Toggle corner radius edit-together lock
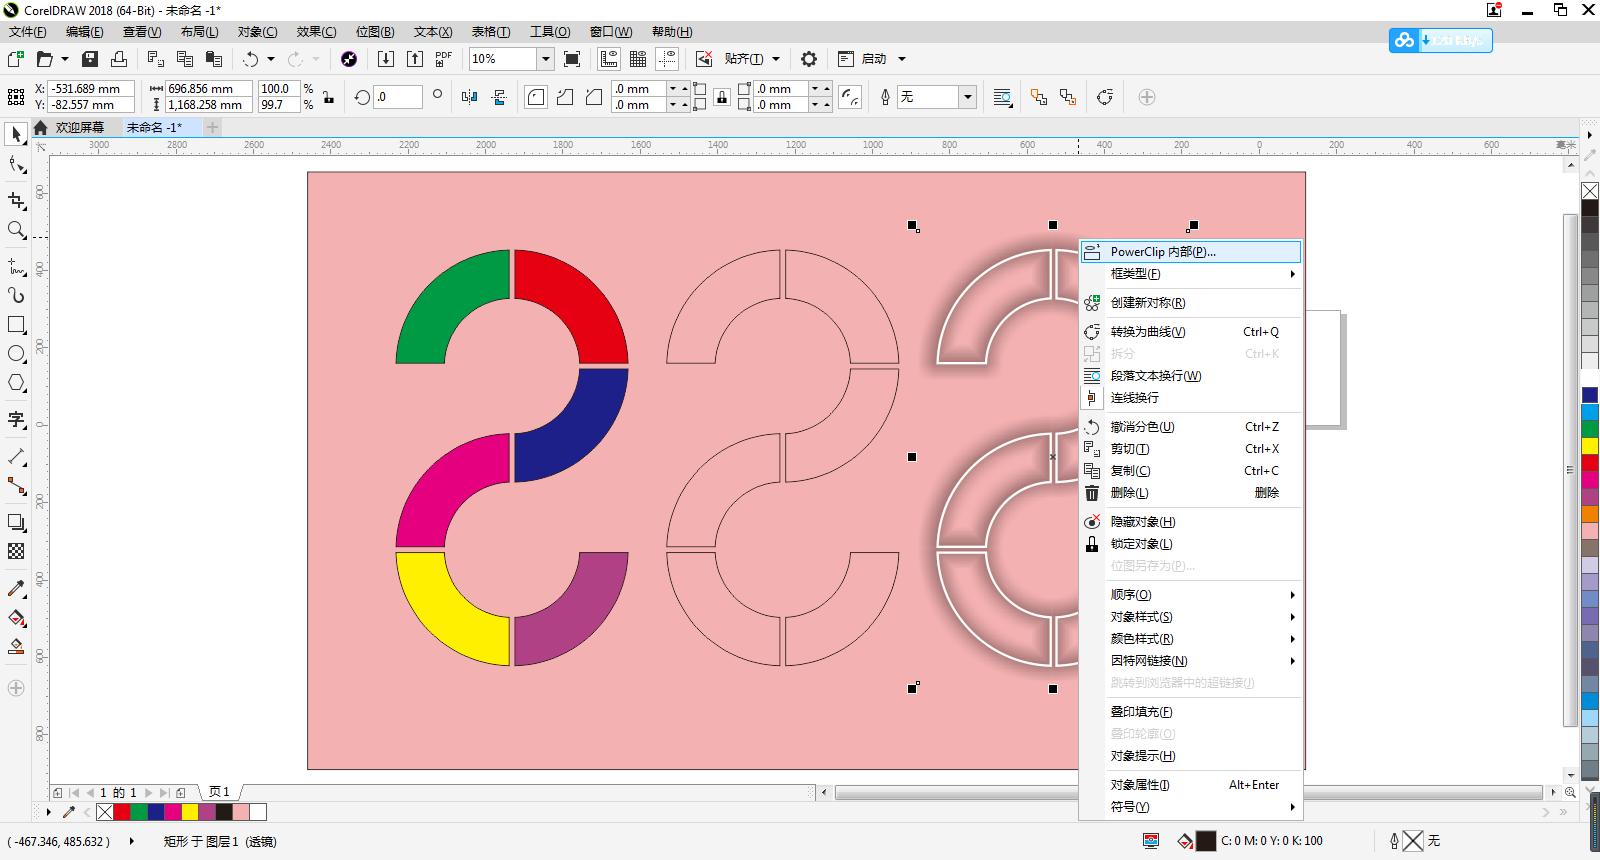Viewport: 1600px width, 860px height. (721, 97)
